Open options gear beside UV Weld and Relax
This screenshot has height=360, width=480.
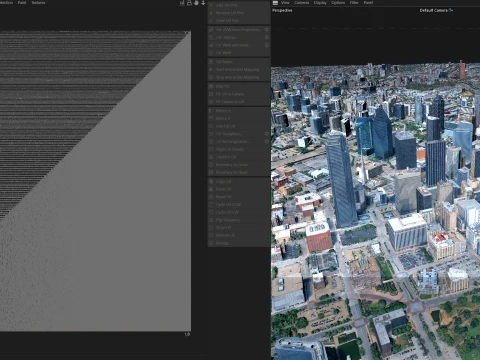click(x=267, y=45)
